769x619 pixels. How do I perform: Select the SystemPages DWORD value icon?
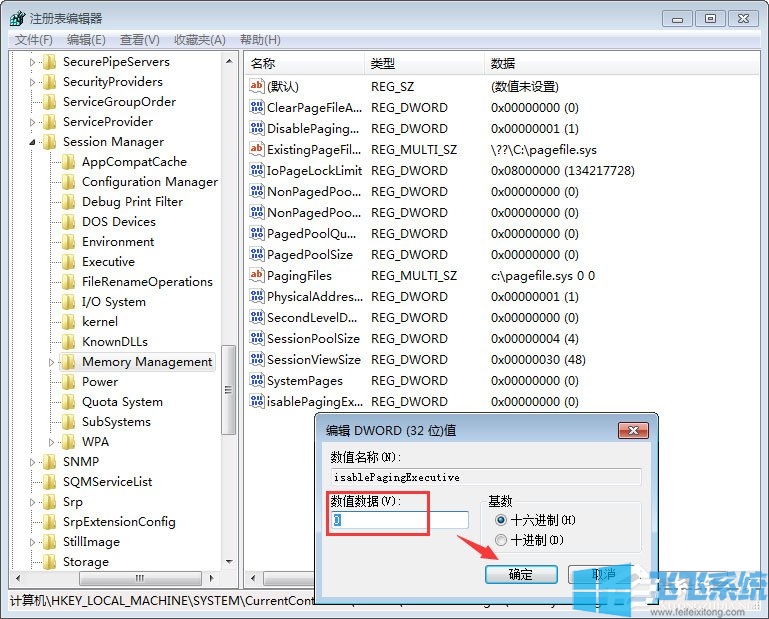pos(256,381)
